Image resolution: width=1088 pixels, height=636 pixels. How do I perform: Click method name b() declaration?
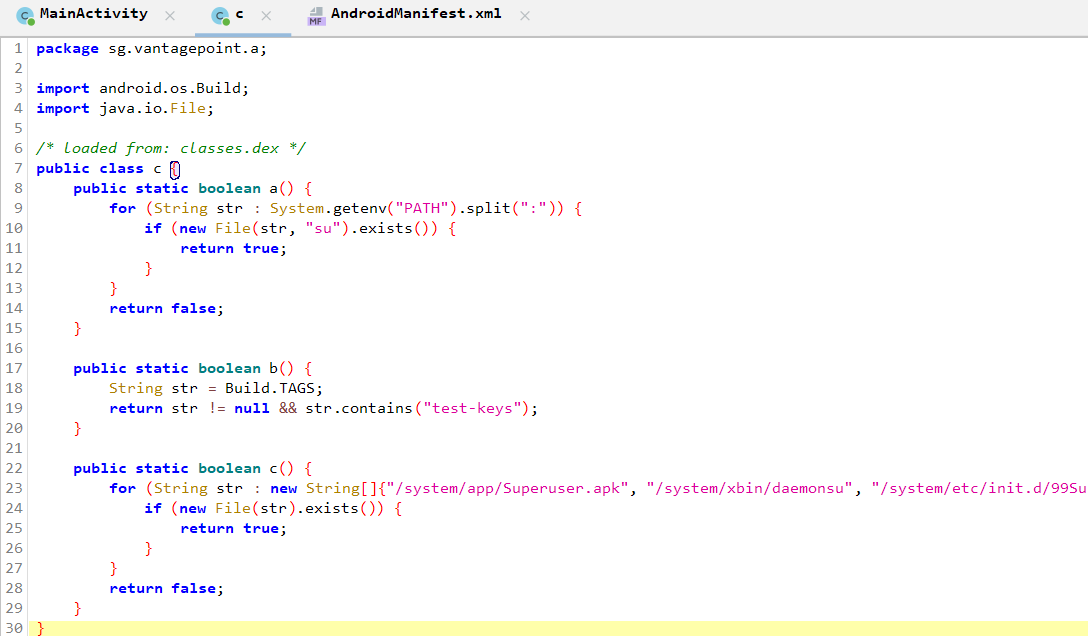(x=282, y=368)
